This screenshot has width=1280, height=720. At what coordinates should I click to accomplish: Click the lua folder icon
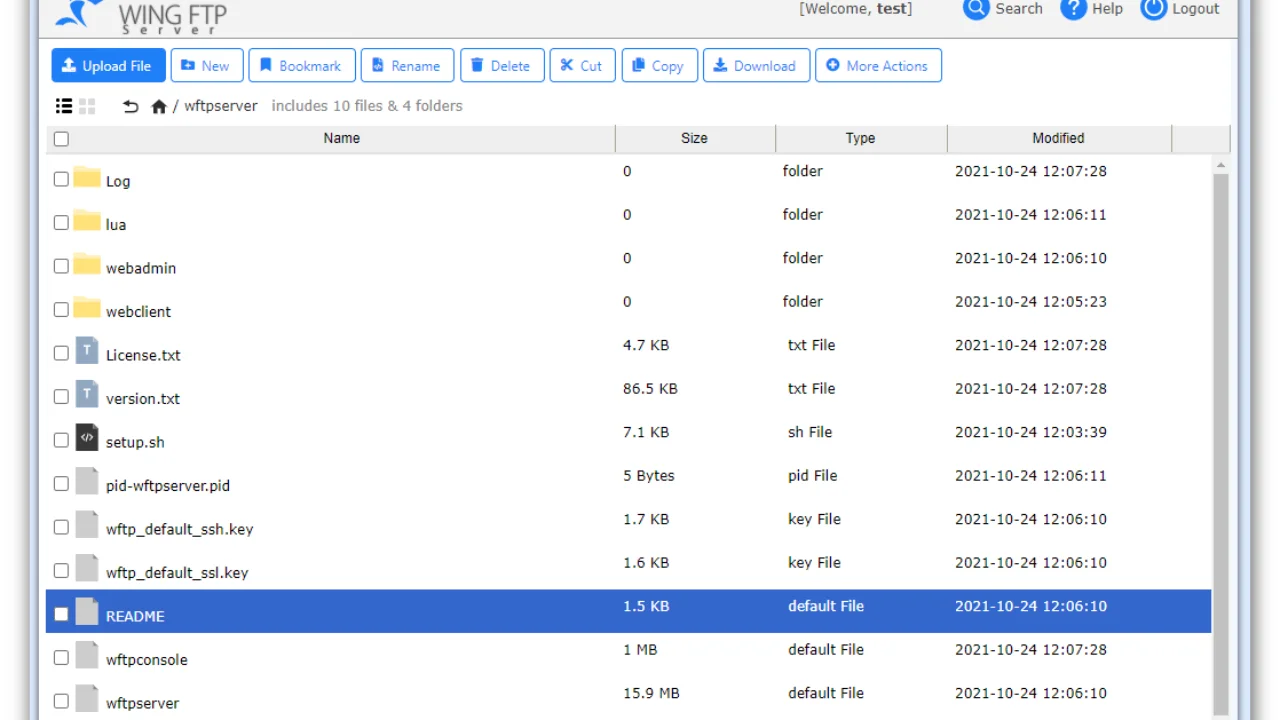87,221
